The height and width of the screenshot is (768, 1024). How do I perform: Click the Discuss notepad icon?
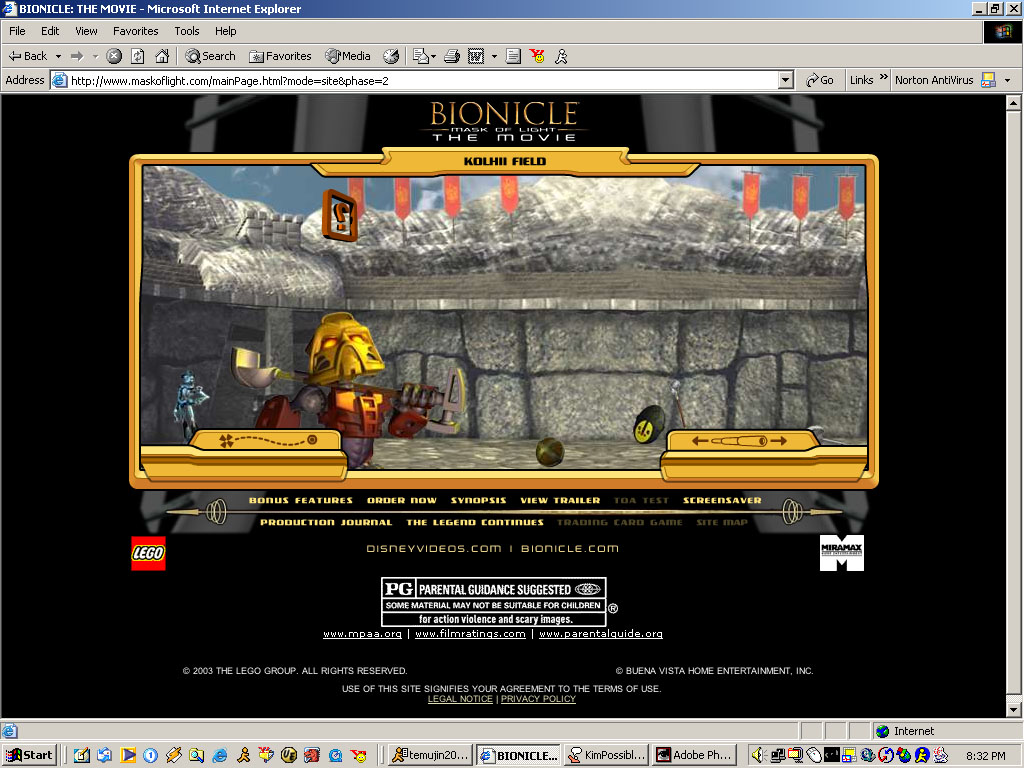[513, 56]
